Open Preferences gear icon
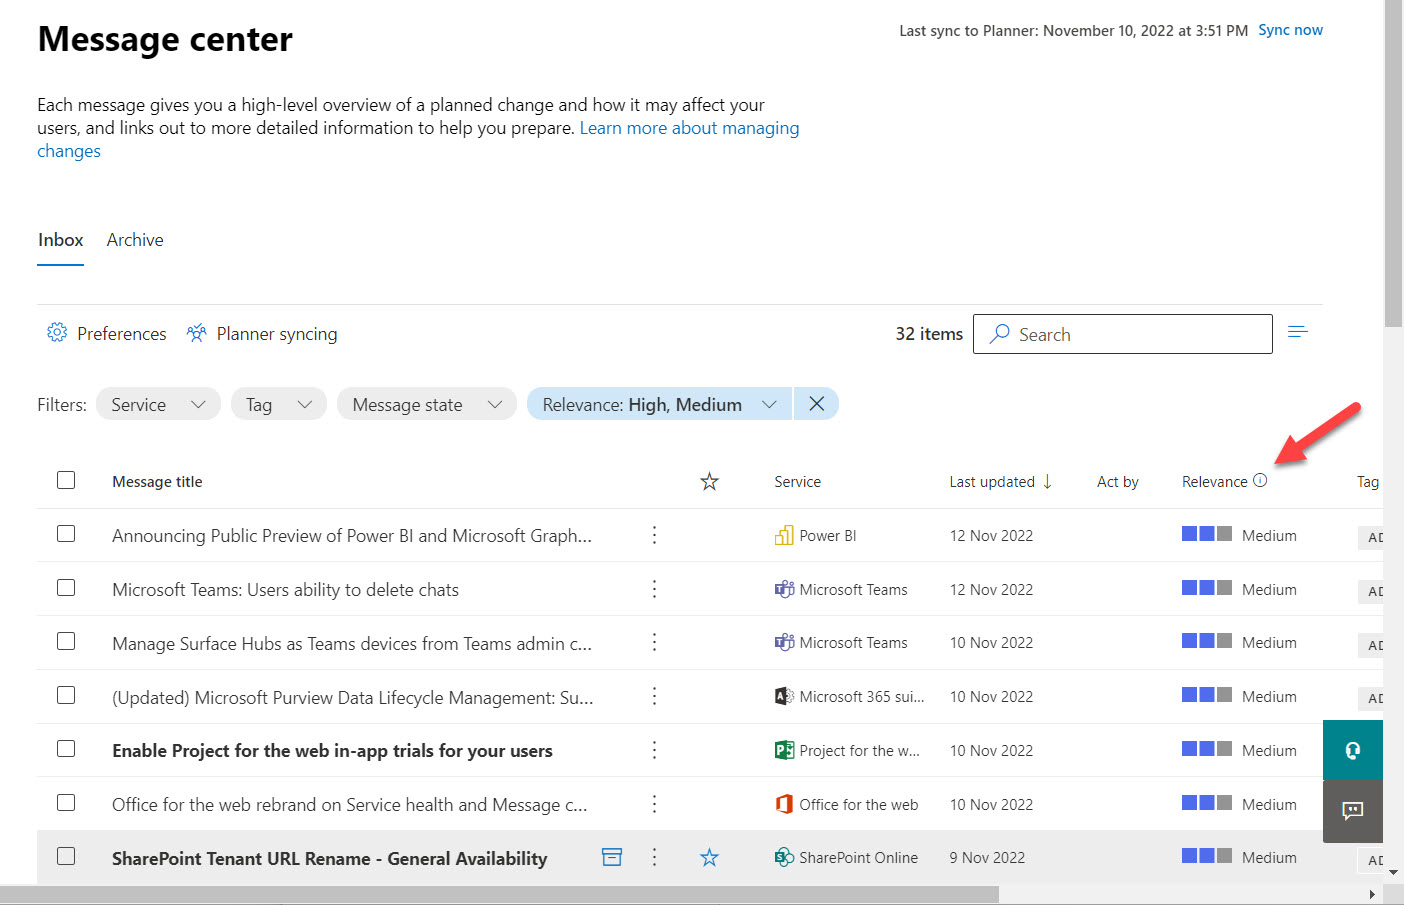Screen dimensions: 1404x905 coord(57,333)
